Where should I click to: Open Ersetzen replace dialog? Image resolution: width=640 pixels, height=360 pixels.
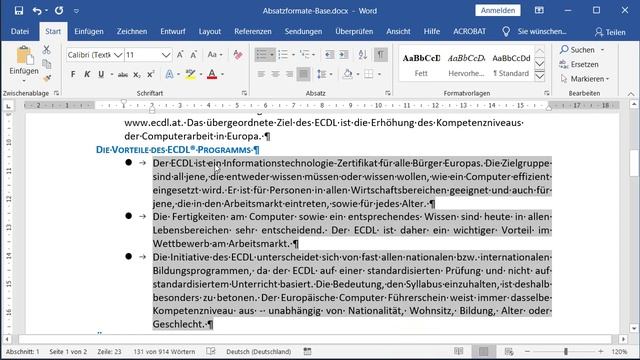pyautogui.click(x=579, y=64)
